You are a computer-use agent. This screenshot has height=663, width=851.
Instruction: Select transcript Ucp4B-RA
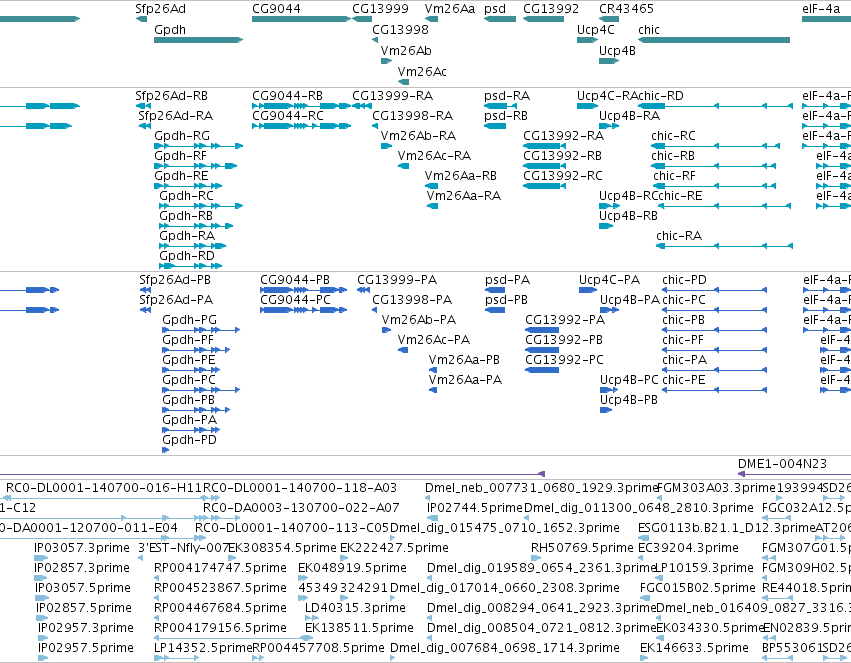tap(630, 116)
